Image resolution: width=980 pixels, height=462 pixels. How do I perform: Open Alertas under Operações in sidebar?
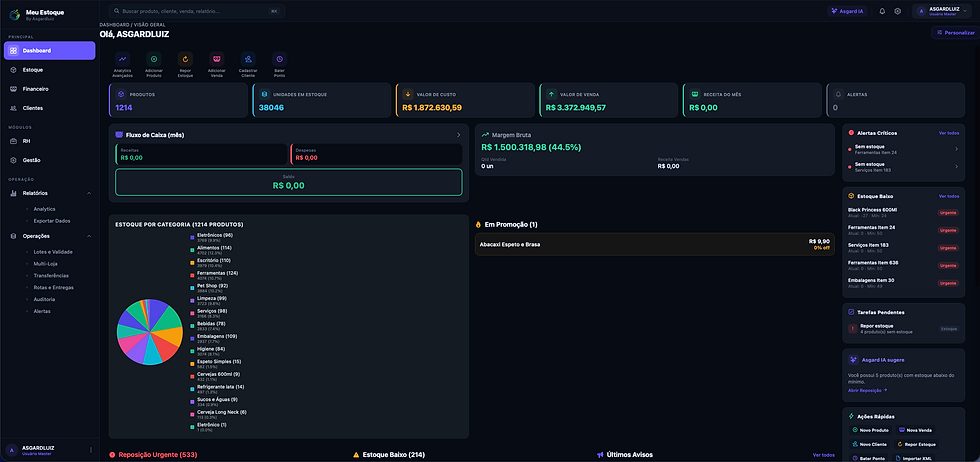tap(42, 311)
